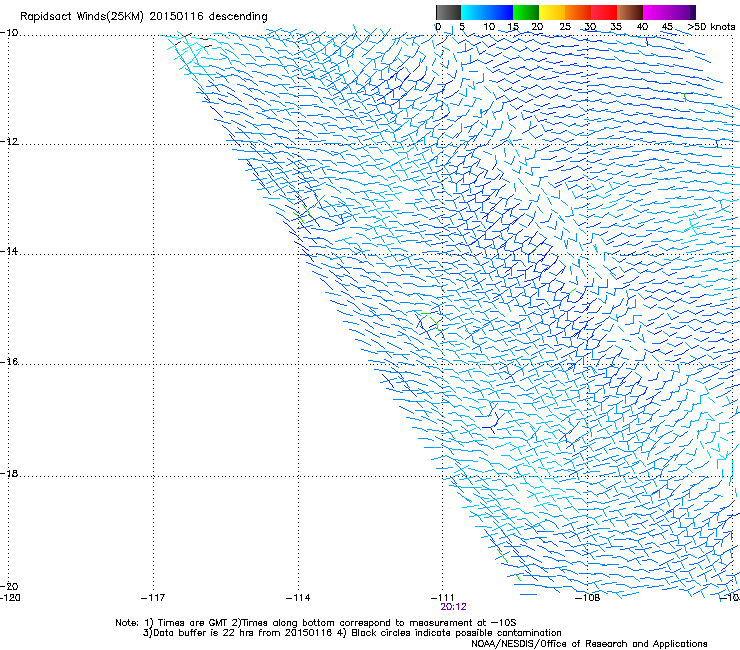Screen dimensions: 740x650
Task: Select the -16 latitude axis label
Action: pos(9,362)
